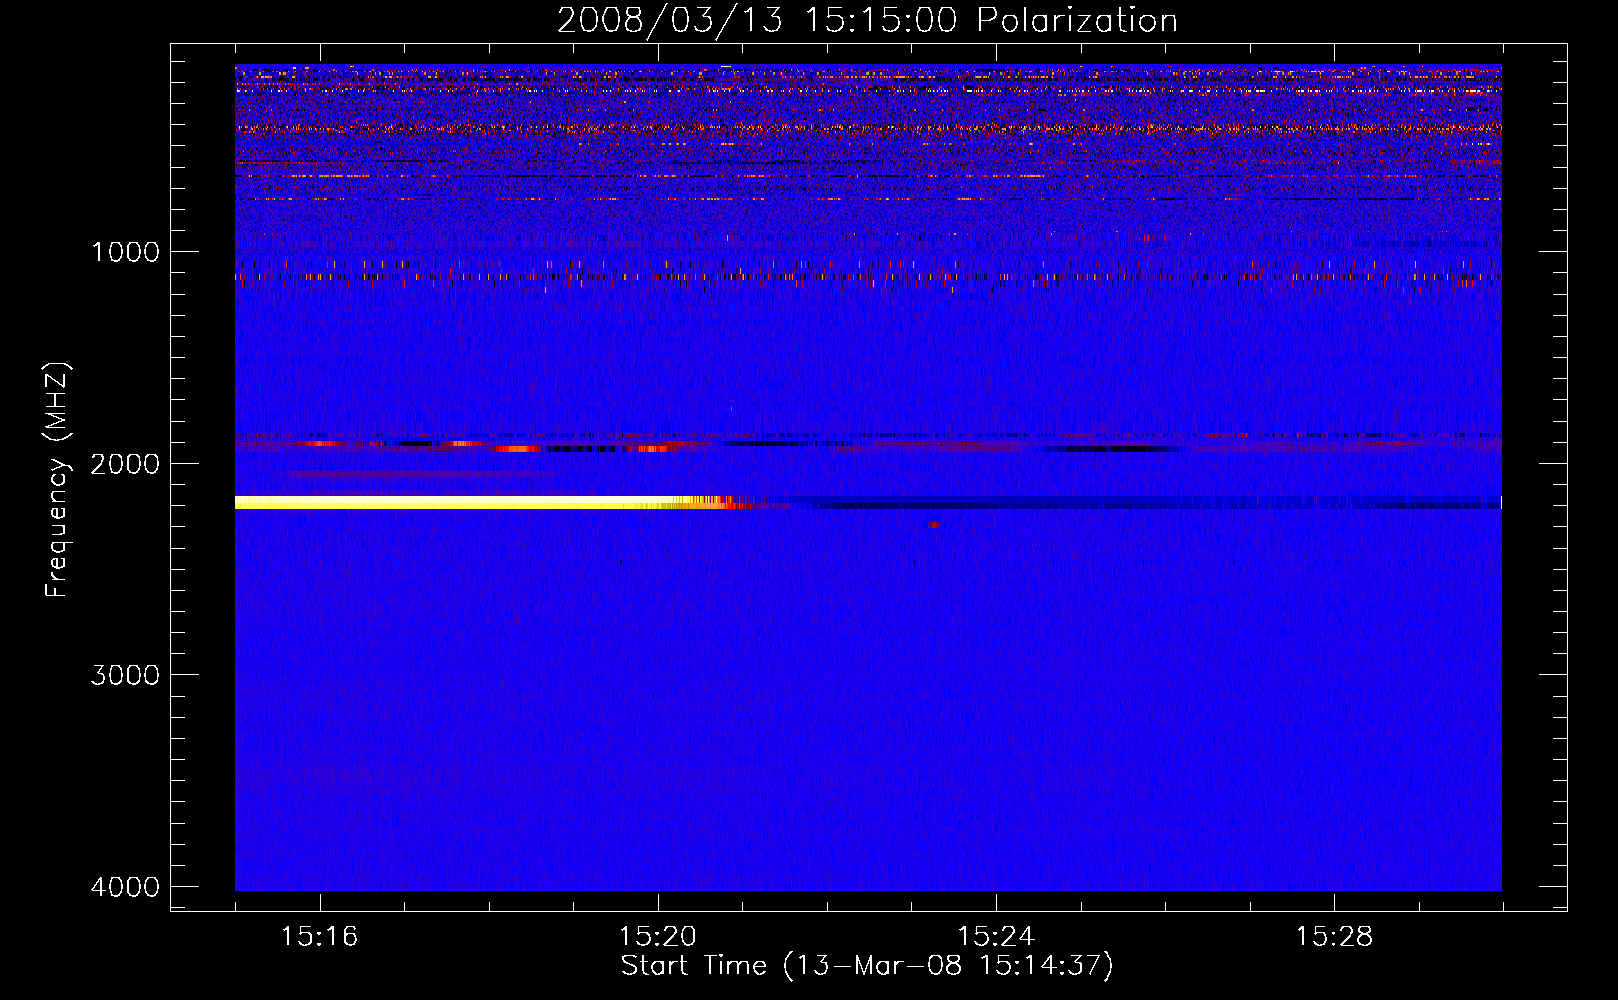Click the 2000 frequency tick label
1618x1000 pixels.
point(125,463)
